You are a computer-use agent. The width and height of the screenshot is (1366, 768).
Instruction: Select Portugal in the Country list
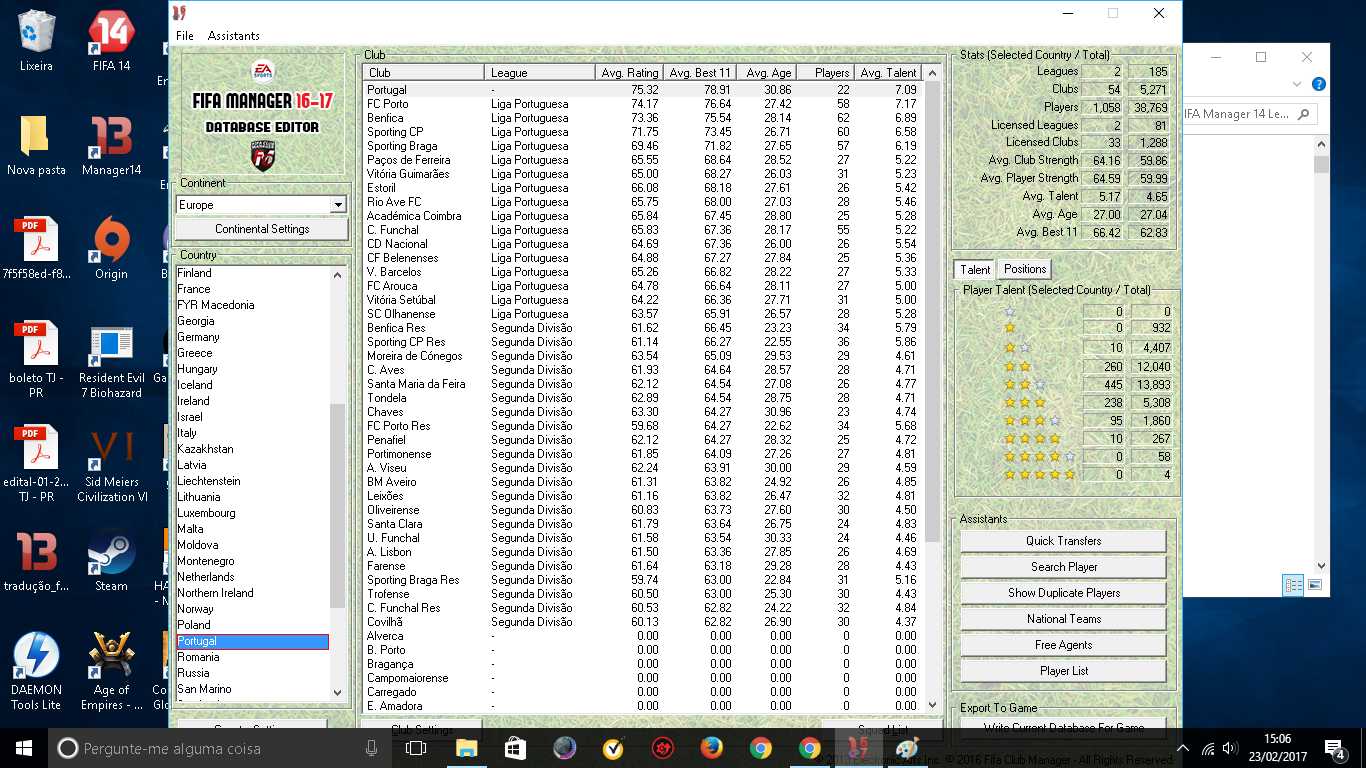pyautogui.click(x=252, y=641)
